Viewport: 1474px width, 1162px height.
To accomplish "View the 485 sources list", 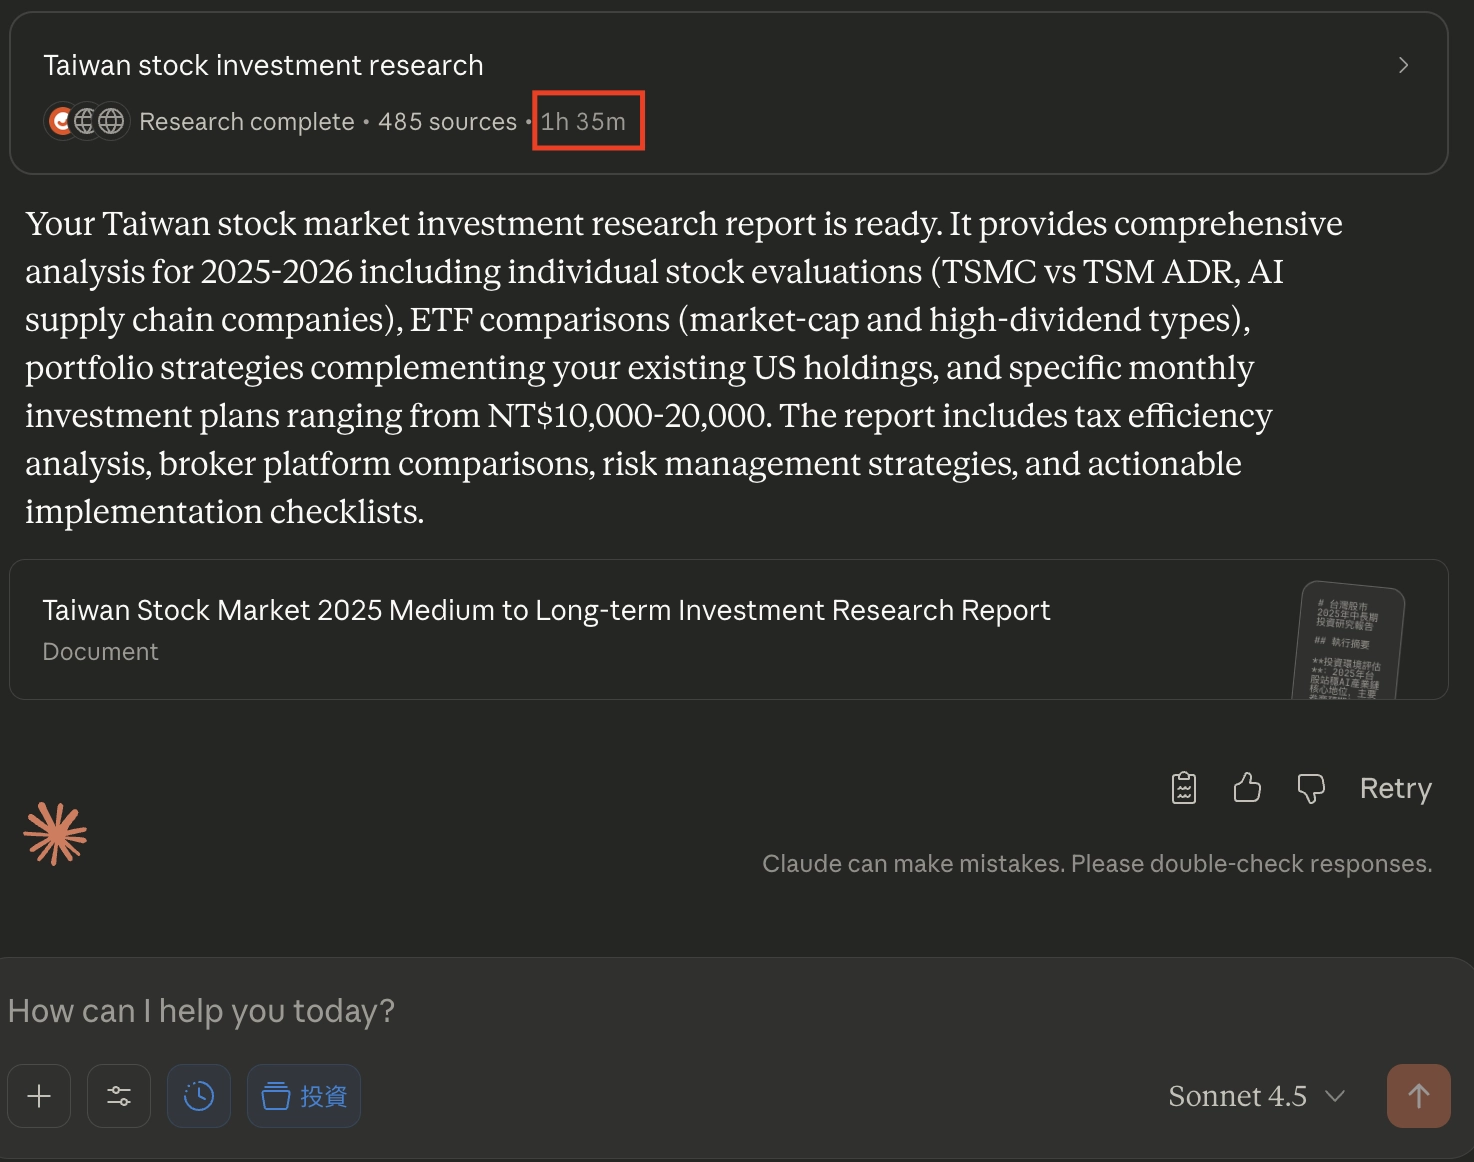I will 447,122.
